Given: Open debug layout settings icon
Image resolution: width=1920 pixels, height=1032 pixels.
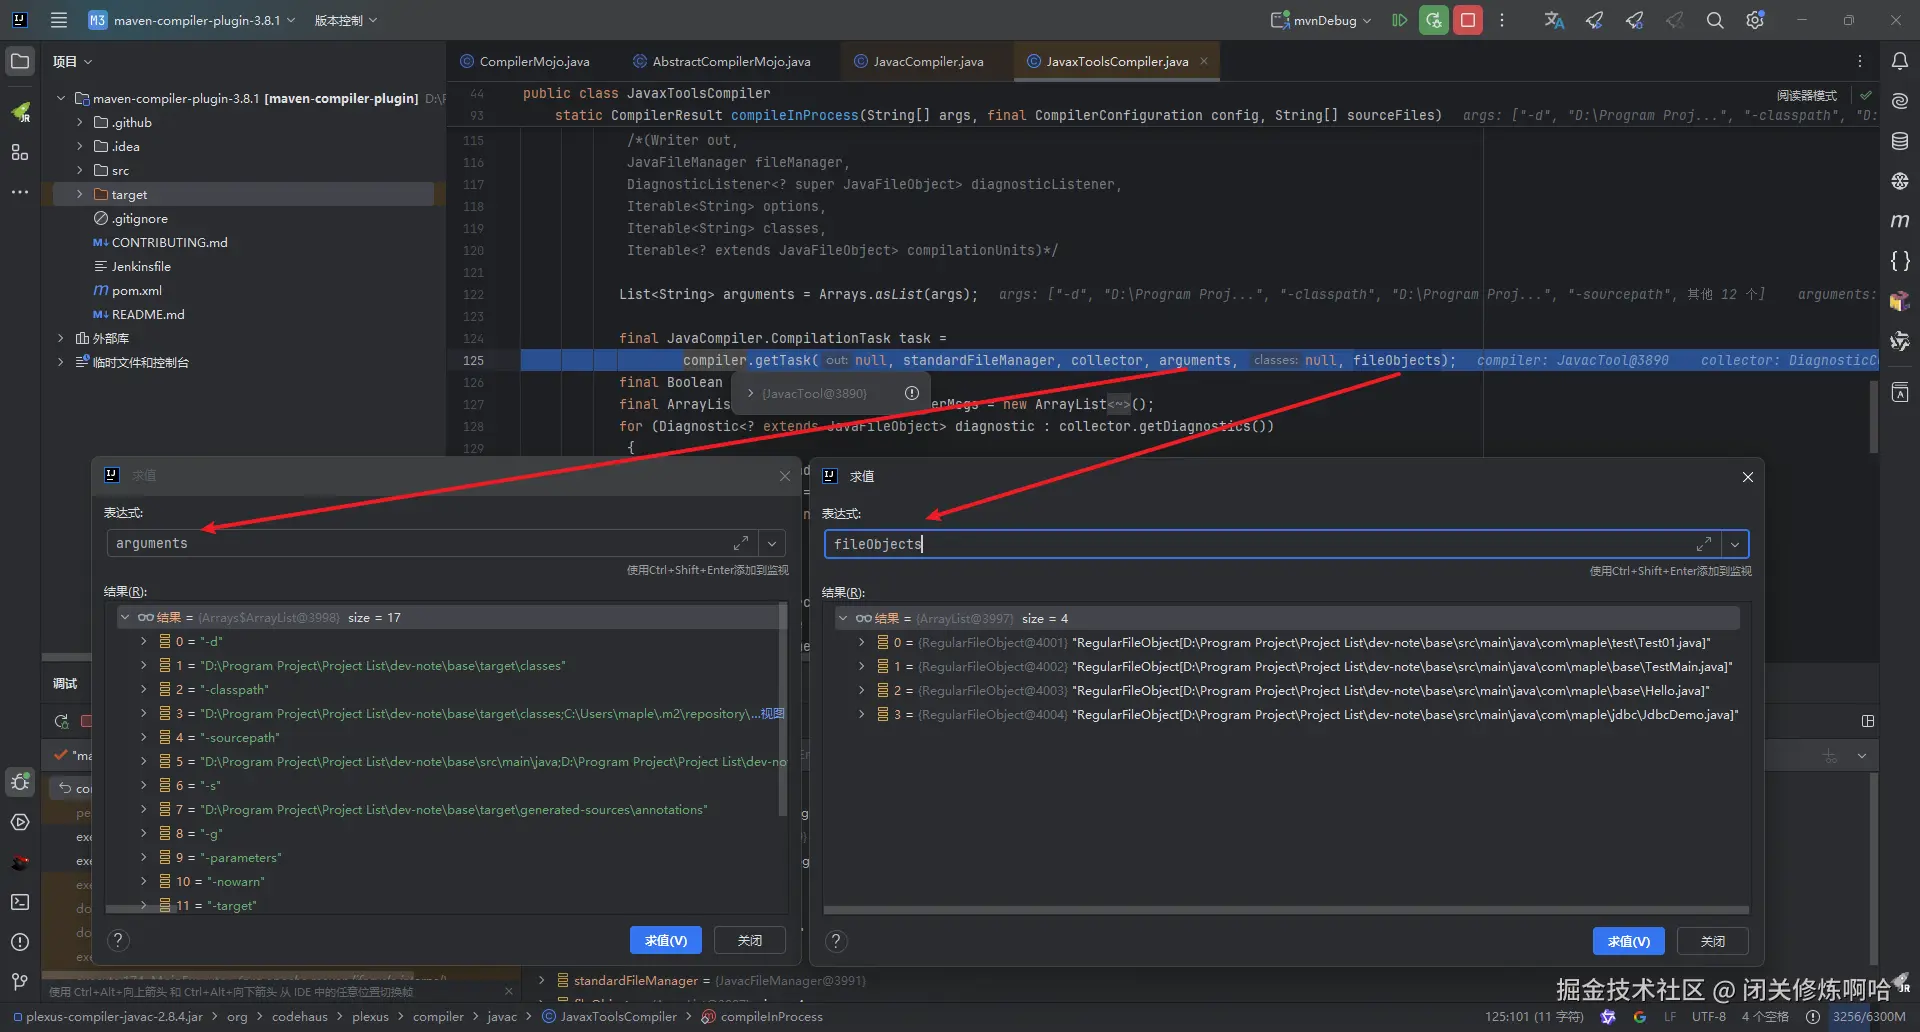Looking at the screenshot, I should pyautogui.click(x=1868, y=721).
